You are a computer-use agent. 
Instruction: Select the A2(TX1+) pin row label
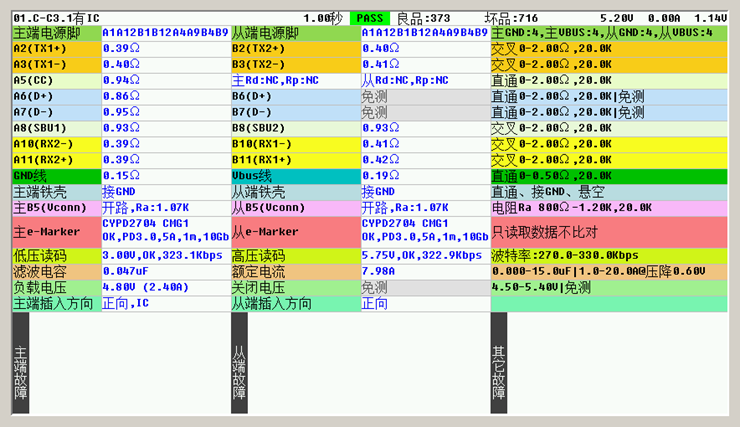[x=56, y=47]
